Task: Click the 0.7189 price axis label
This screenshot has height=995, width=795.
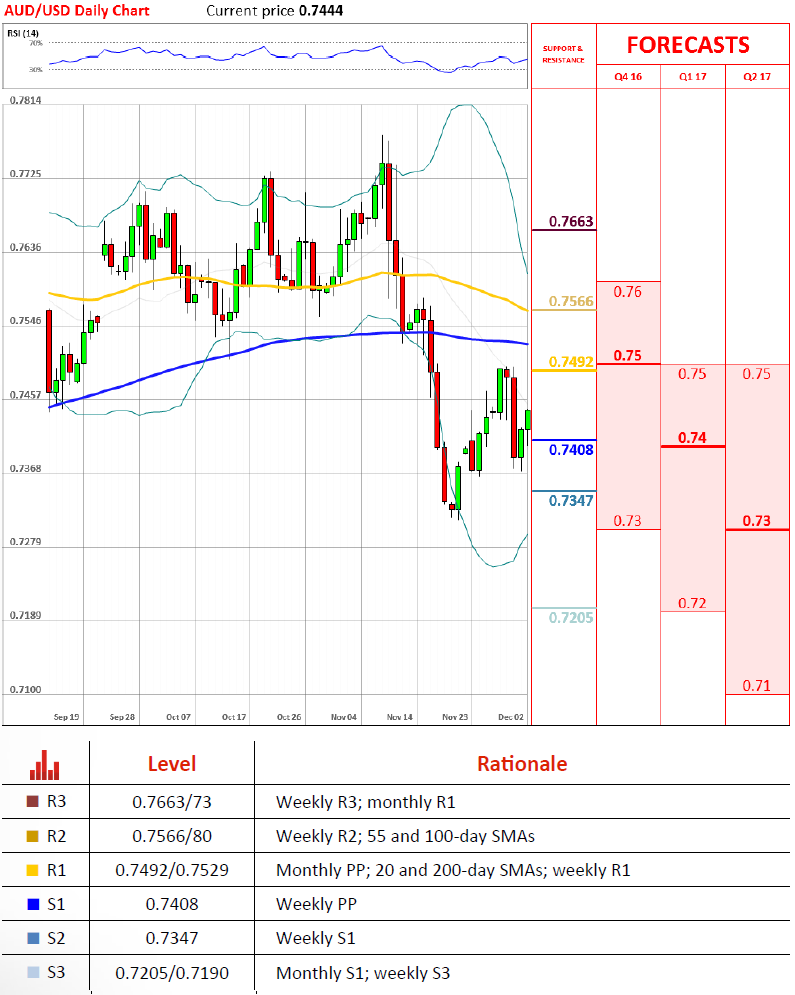Action: (x=25, y=616)
